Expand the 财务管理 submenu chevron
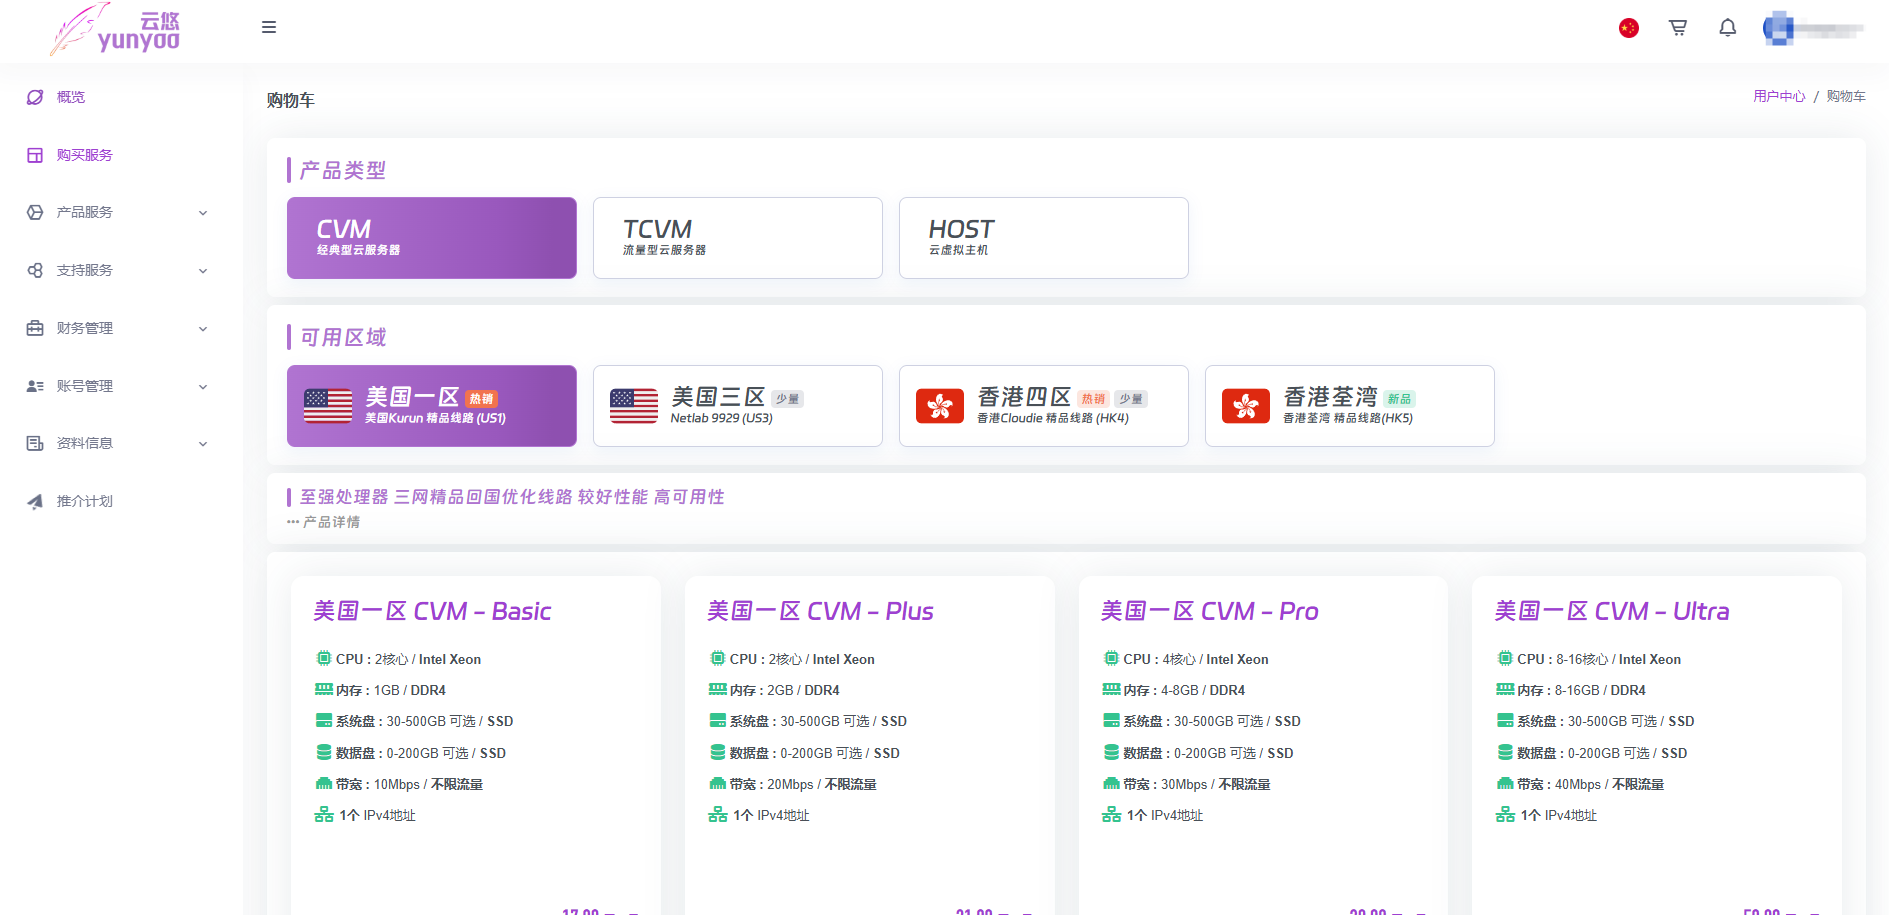This screenshot has width=1889, height=915. (x=203, y=329)
